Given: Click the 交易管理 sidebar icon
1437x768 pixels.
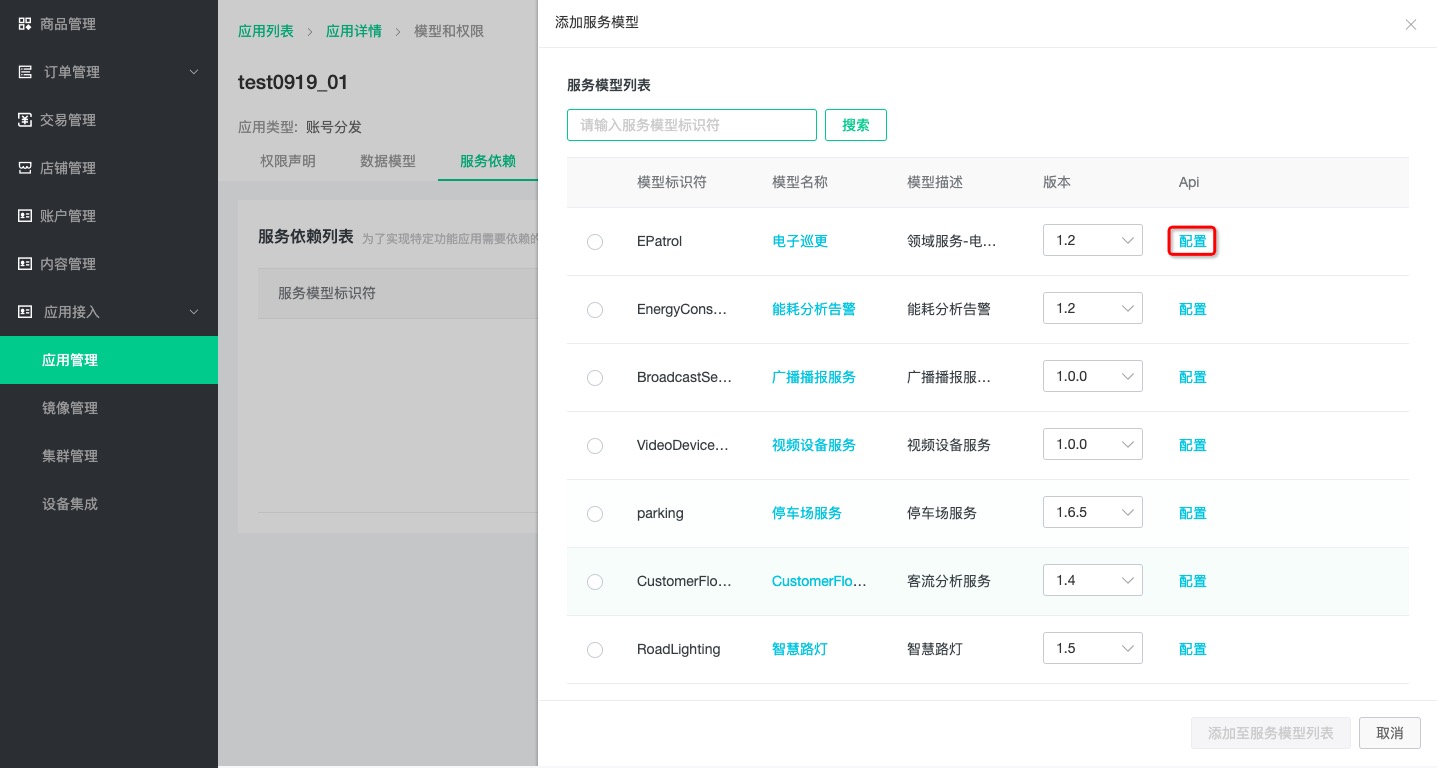Looking at the screenshot, I should 25,120.
